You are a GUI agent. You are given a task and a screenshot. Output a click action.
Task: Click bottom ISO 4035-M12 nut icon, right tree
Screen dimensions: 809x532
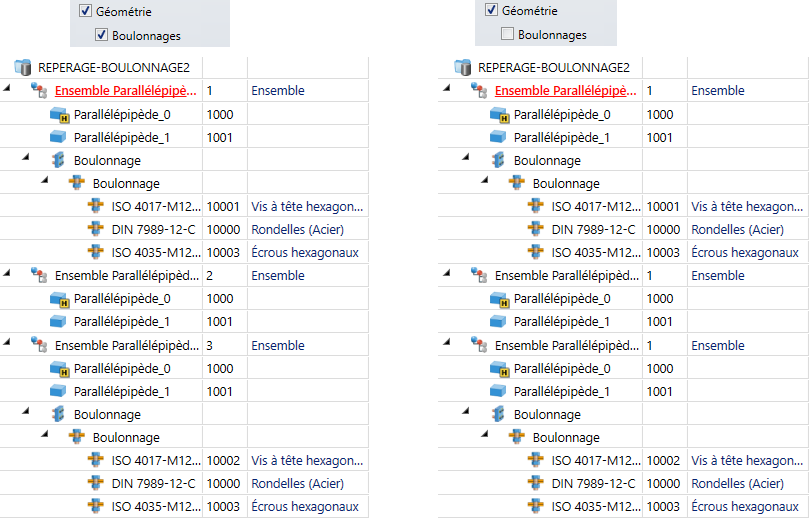(536, 507)
